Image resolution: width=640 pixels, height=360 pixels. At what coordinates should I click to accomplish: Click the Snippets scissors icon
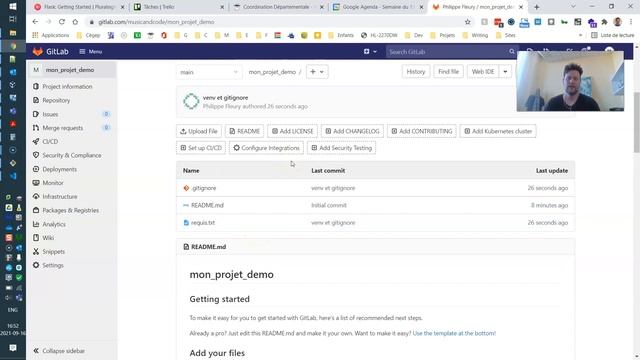(x=36, y=251)
